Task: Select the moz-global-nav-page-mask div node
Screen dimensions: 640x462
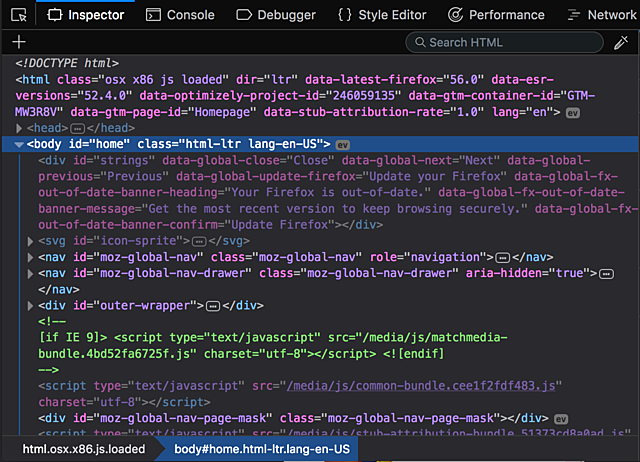Action: (293, 418)
